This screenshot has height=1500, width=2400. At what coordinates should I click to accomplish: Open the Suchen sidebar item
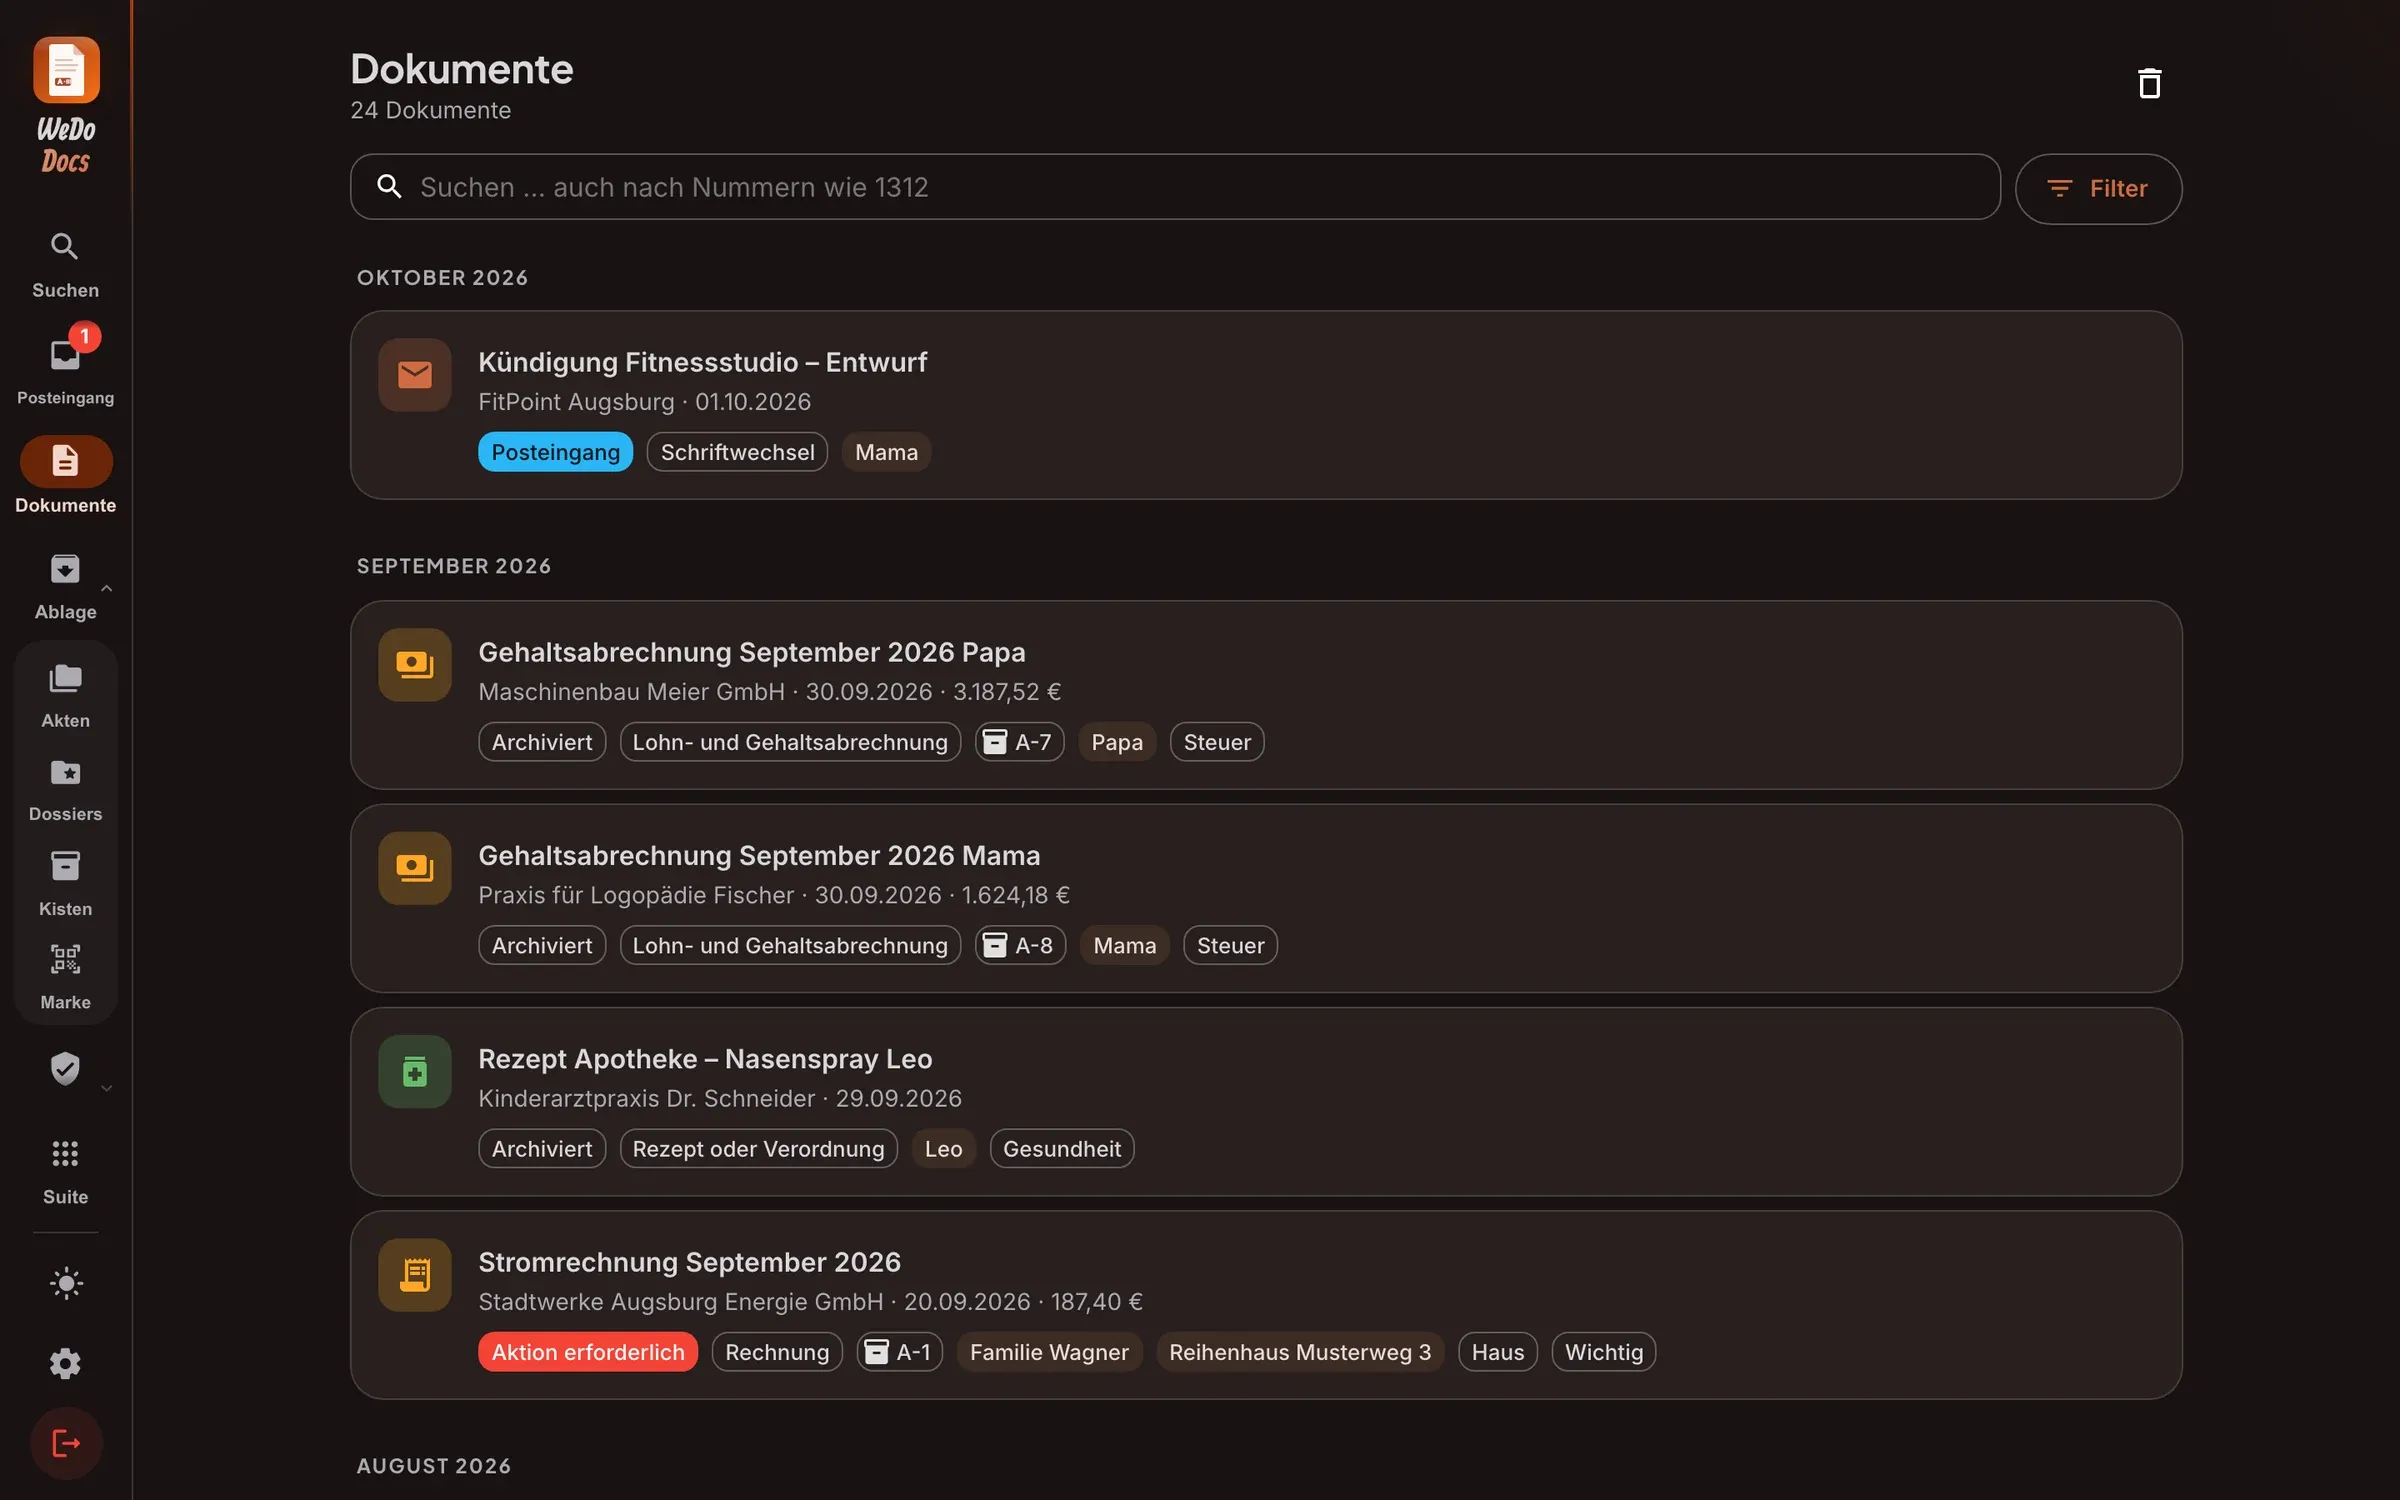tap(65, 265)
